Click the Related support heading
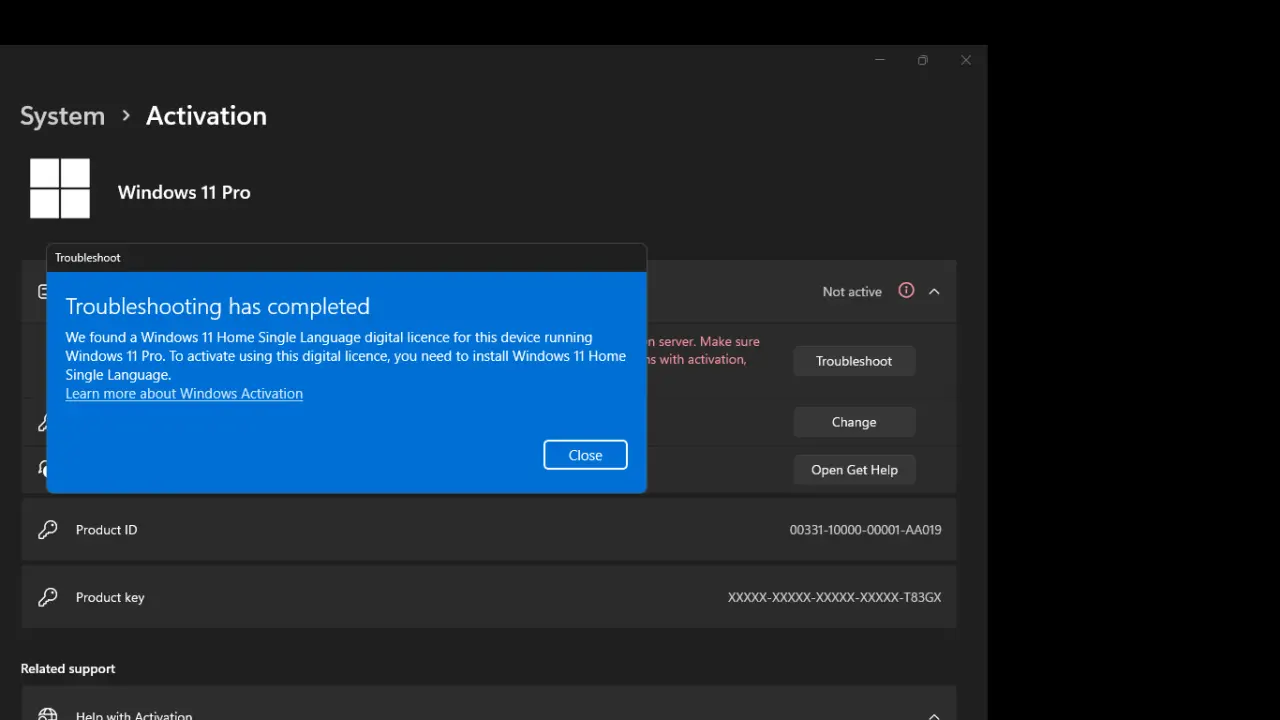Image resolution: width=1280 pixels, height=720 pixels. click(68, 669)
